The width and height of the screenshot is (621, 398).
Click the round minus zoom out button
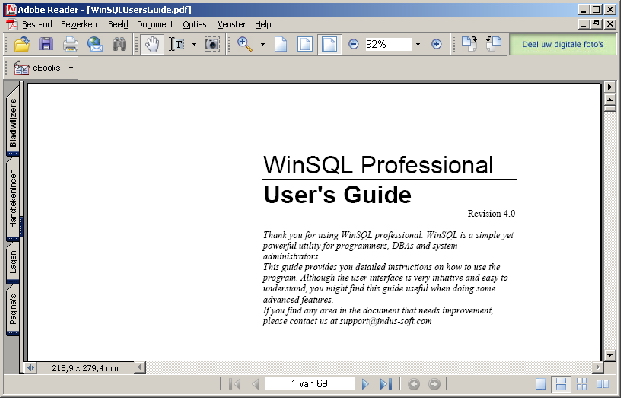tap(353, 44)
